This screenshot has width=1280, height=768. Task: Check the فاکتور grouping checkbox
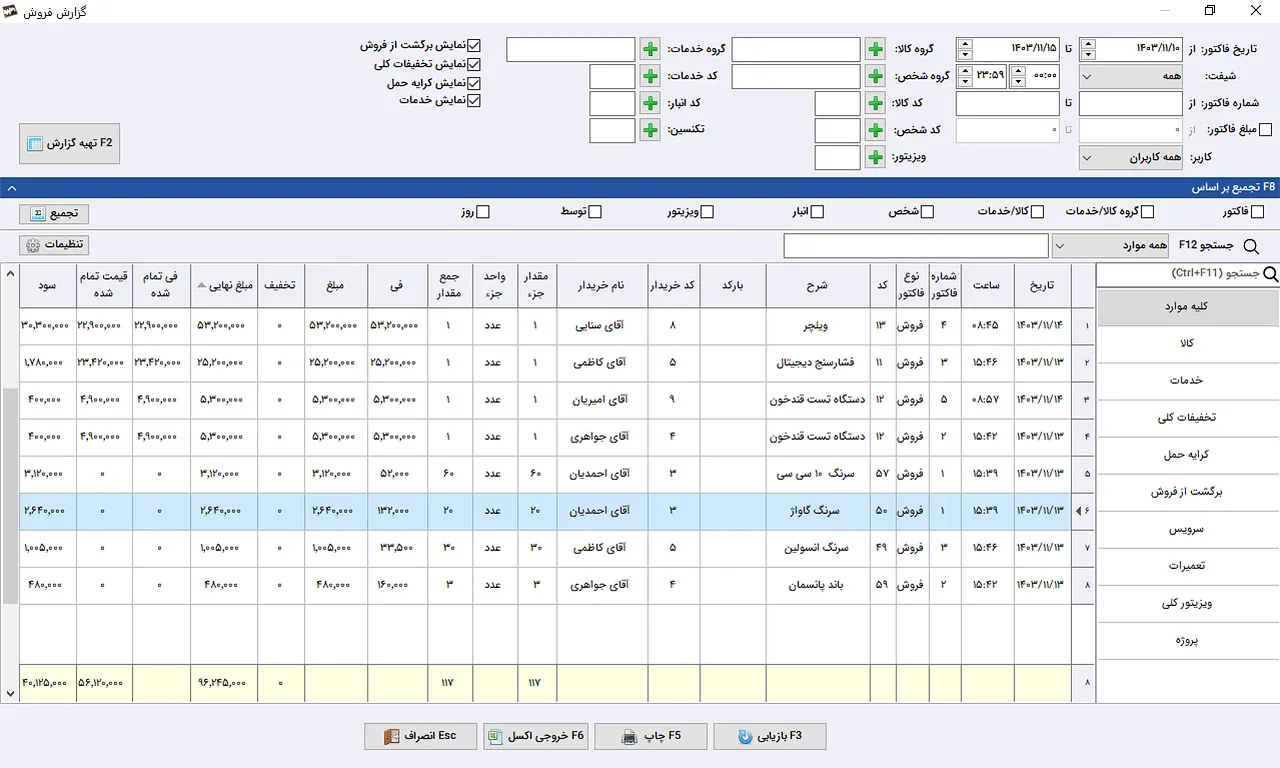(x=1258, y=212)
